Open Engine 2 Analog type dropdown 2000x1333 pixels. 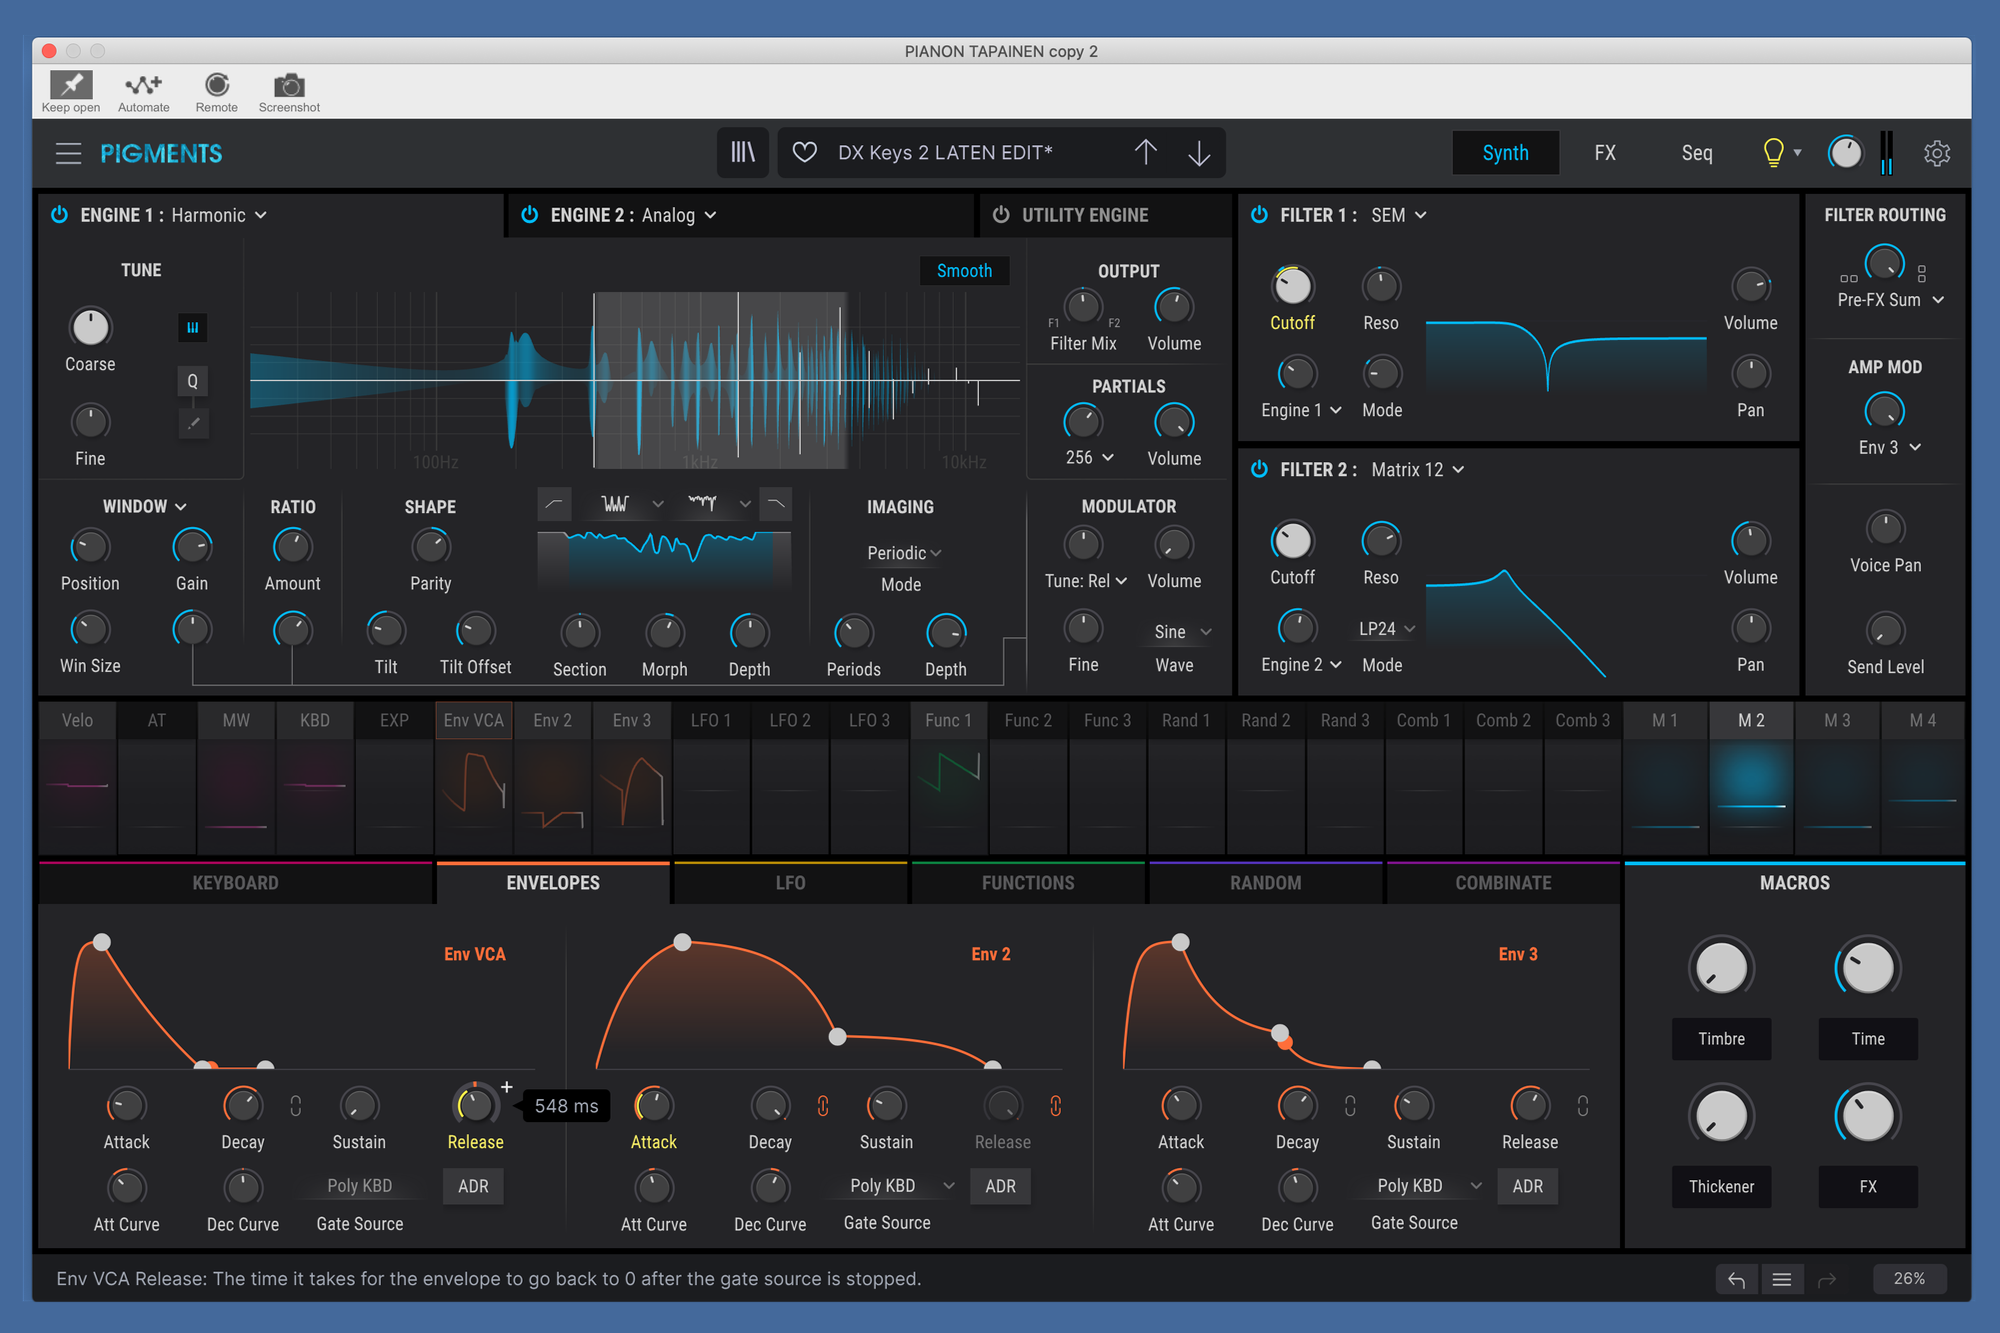[x=680, y=215]
